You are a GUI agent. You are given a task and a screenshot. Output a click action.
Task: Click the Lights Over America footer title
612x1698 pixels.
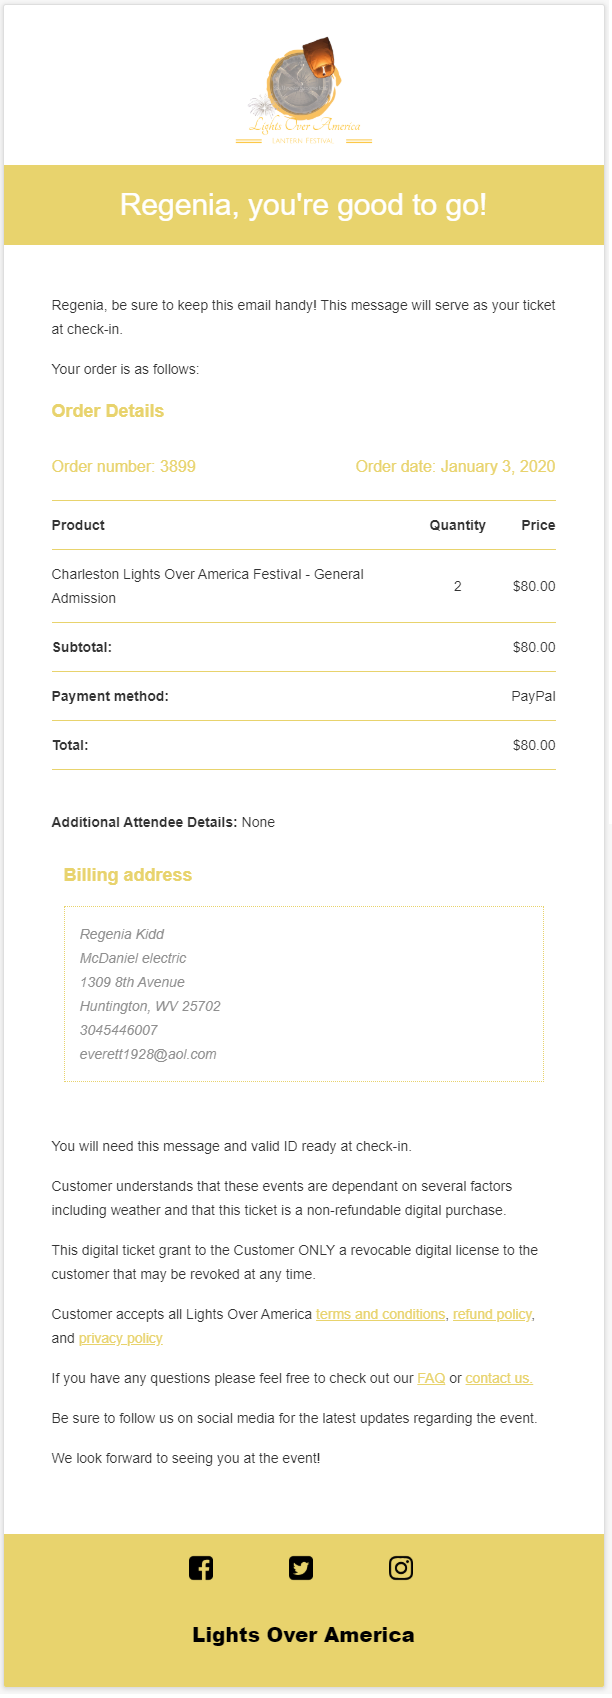[303, 1635]
